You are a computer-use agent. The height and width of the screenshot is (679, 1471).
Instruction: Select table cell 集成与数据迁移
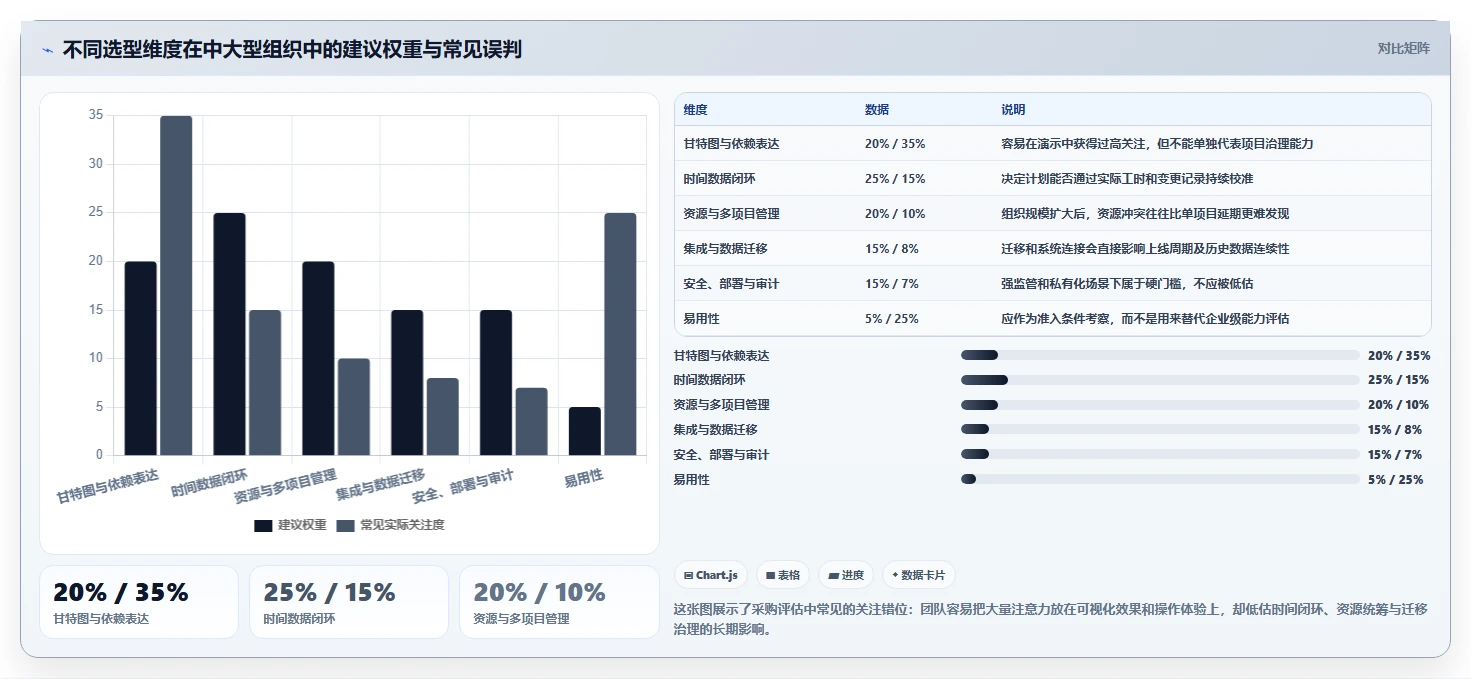pos(726,249)
